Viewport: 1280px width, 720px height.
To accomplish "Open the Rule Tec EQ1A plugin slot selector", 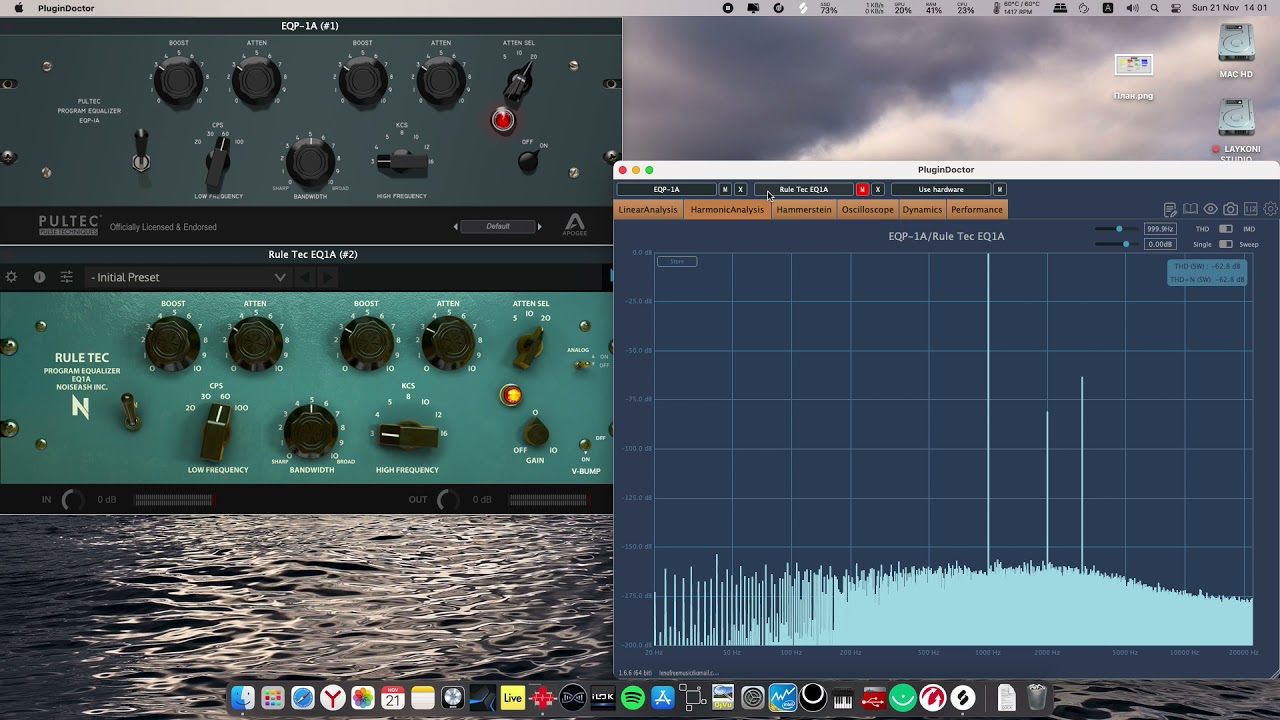I will click(x=804, y=189).
